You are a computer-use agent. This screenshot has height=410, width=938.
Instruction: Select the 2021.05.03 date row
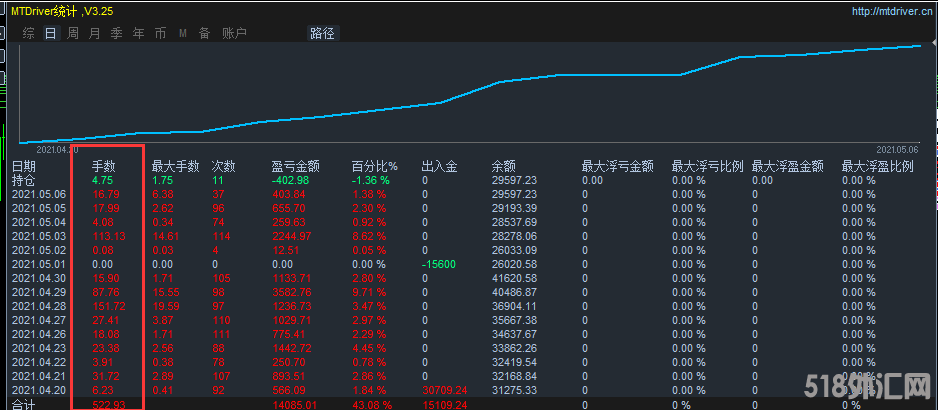click(38, 236)
